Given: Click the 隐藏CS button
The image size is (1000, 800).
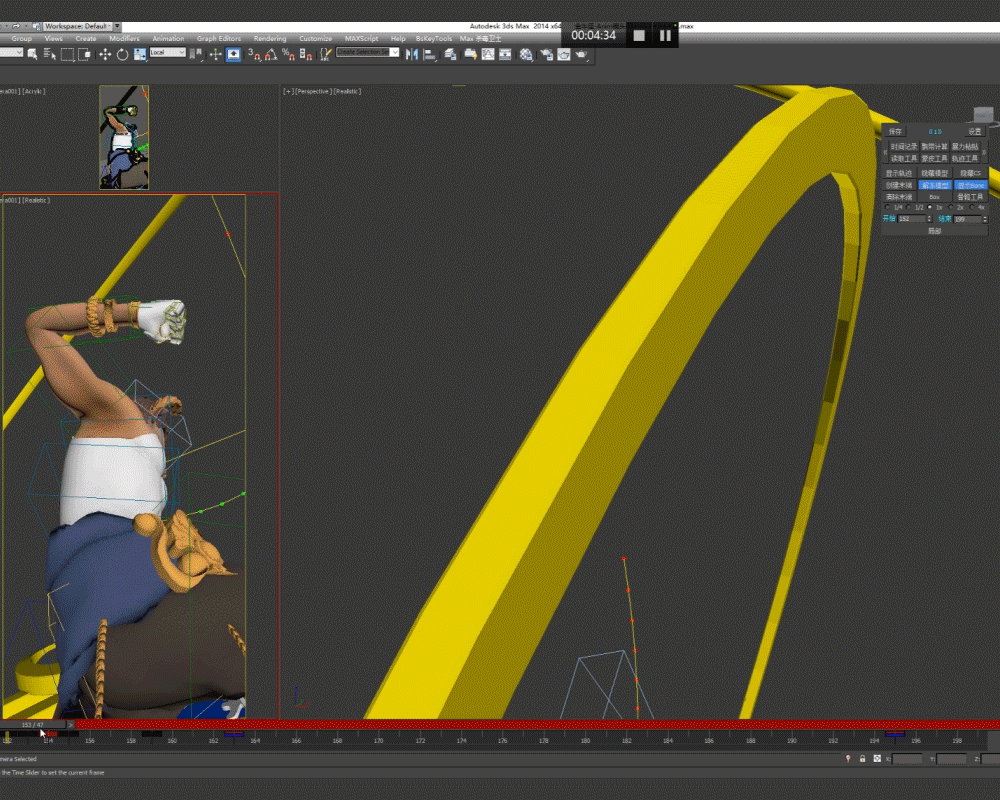Looking at the screenshot, I should (x=971, y=173).
